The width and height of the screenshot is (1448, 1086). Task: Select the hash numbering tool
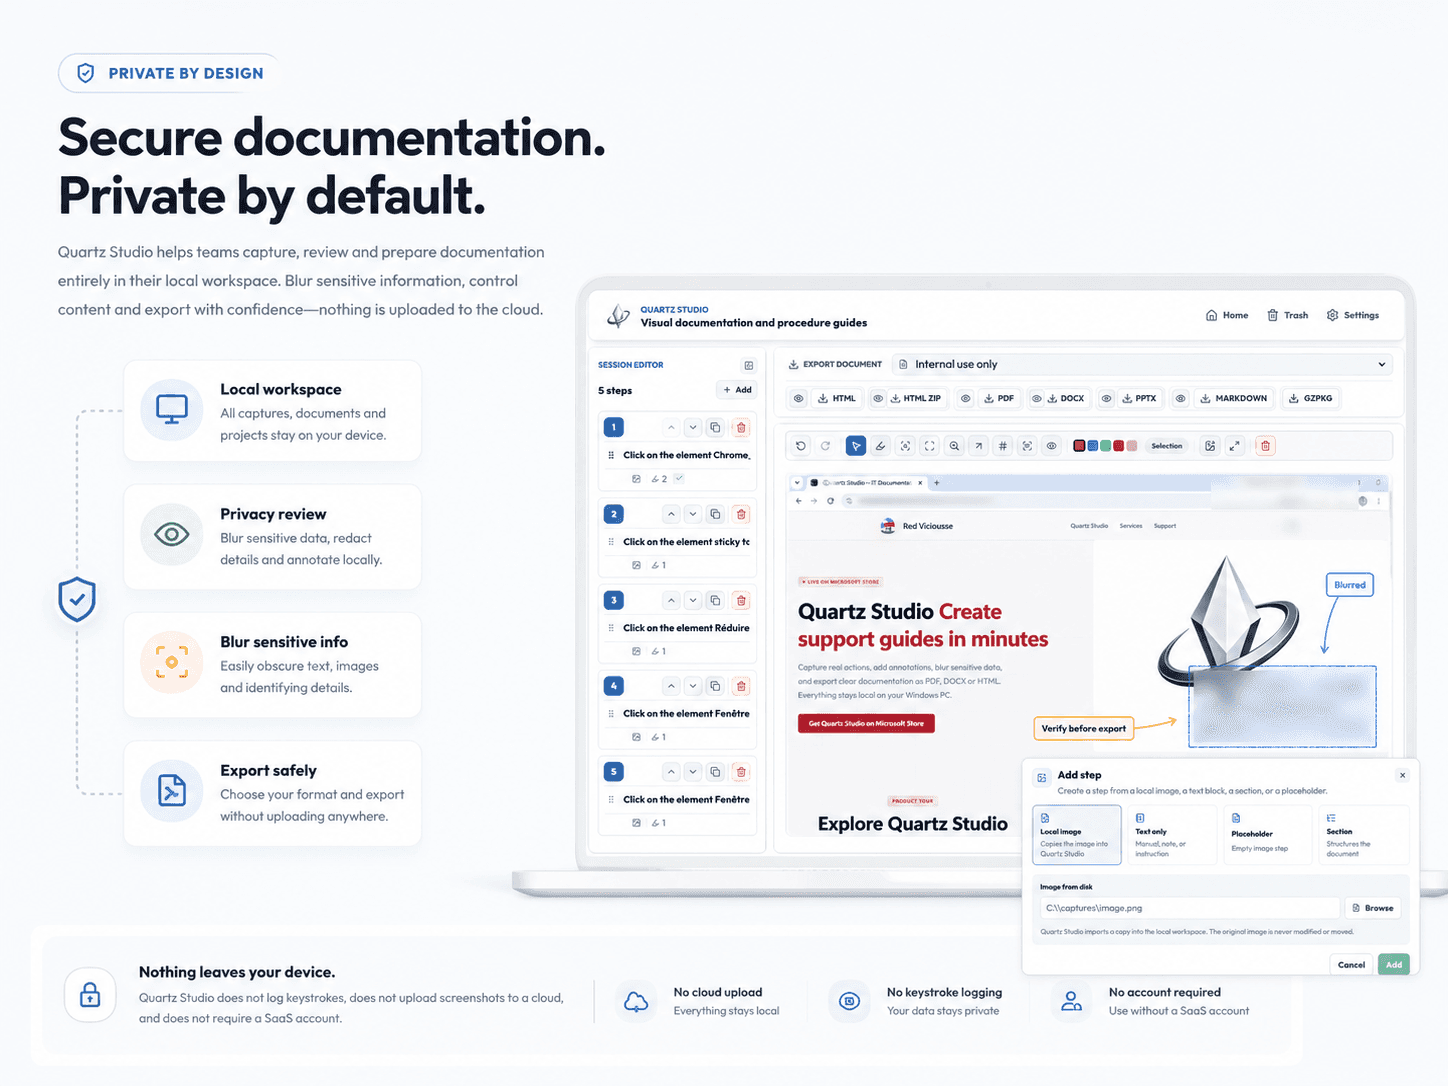pyautogui.click(x=1003, y=446)
